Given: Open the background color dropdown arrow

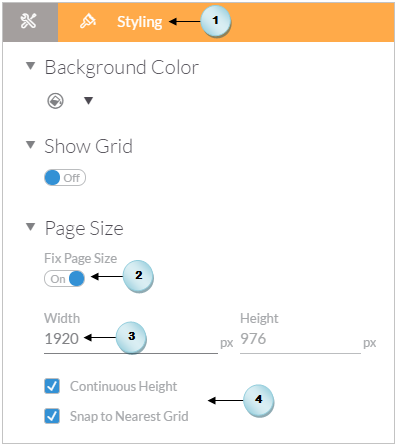Looking at the screenshot, I should 88,100.
